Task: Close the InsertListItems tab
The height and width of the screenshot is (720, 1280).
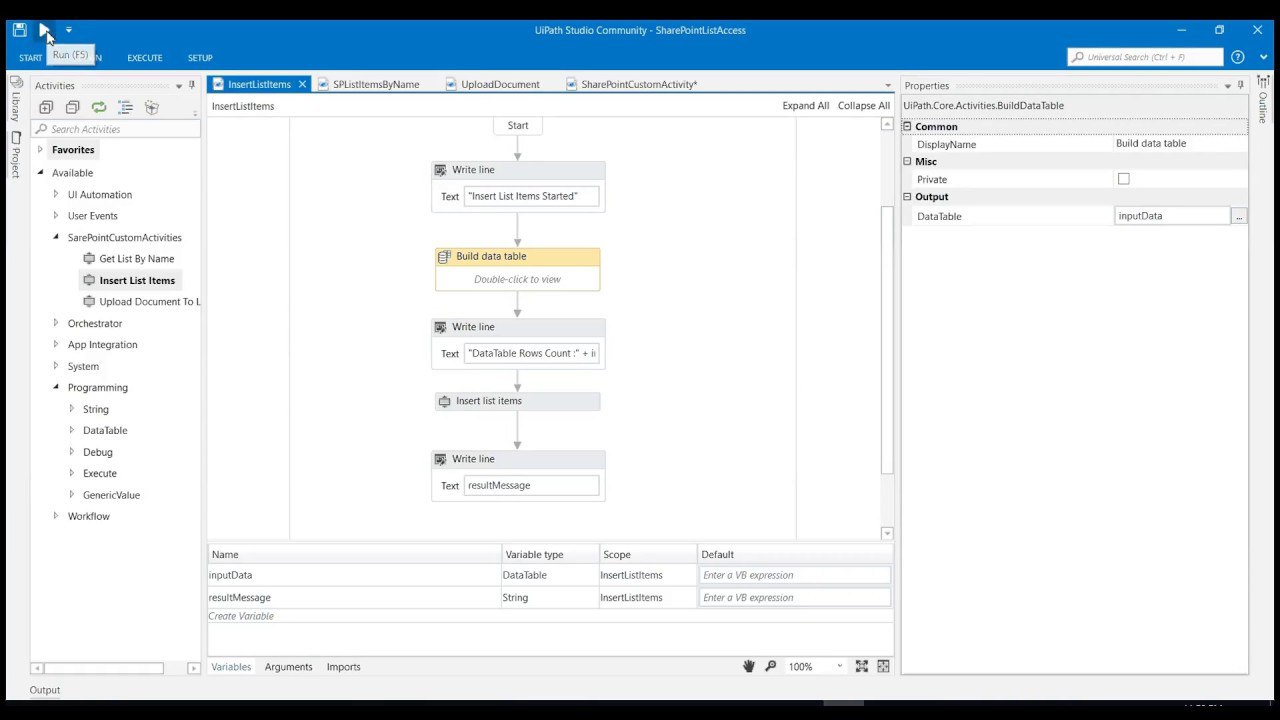Action: [x=302, y=85]
